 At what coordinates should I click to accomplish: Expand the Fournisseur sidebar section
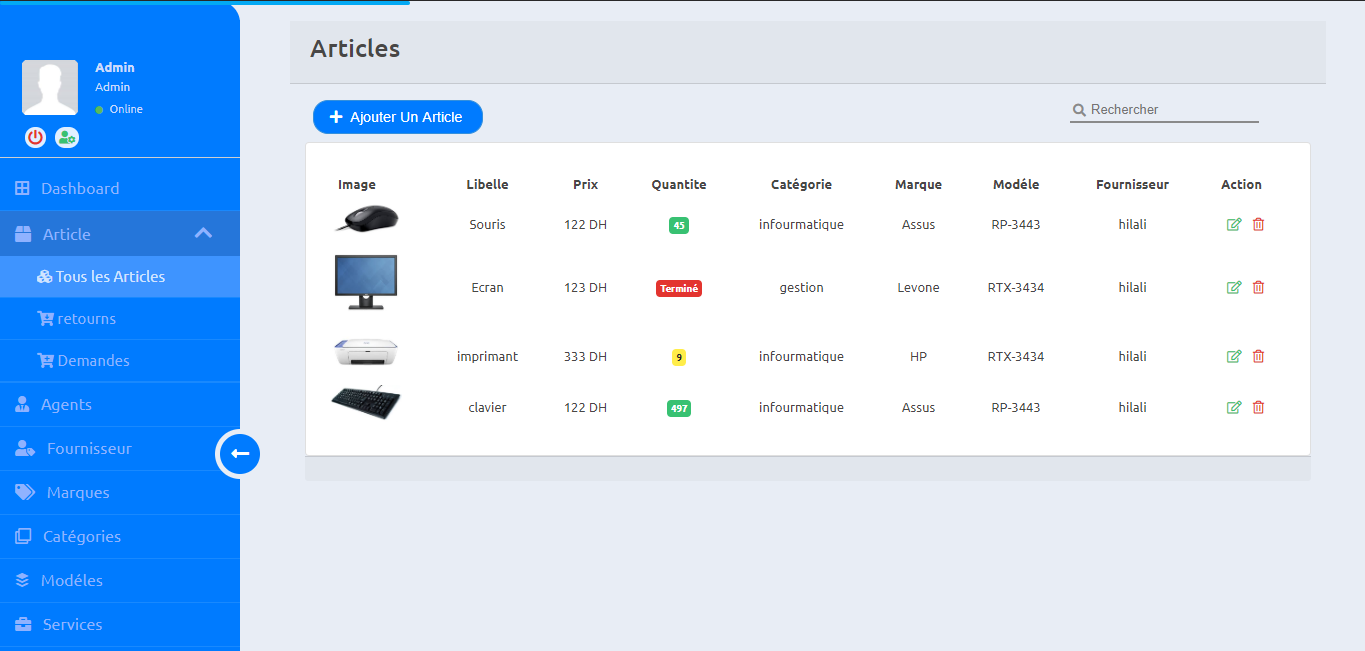(89, 449)
